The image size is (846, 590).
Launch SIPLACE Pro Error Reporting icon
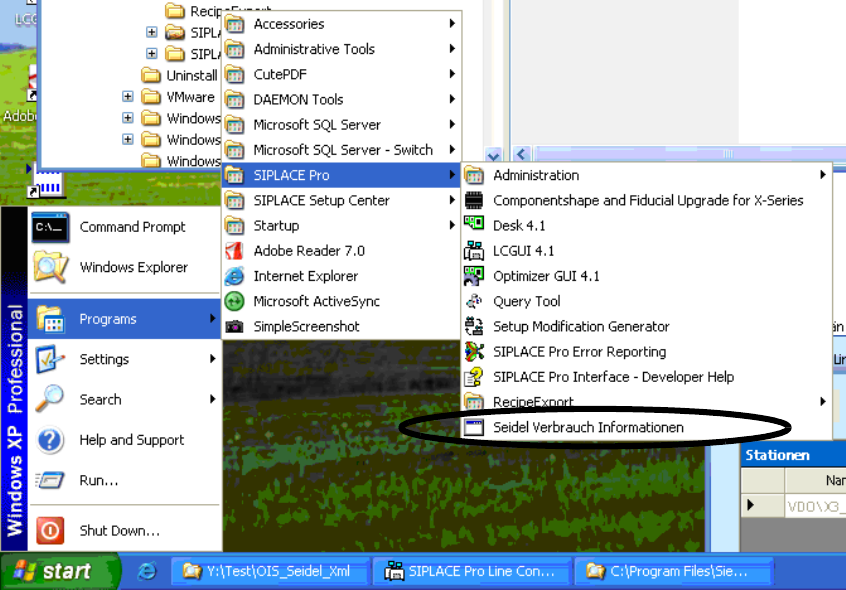click(474, 352)
